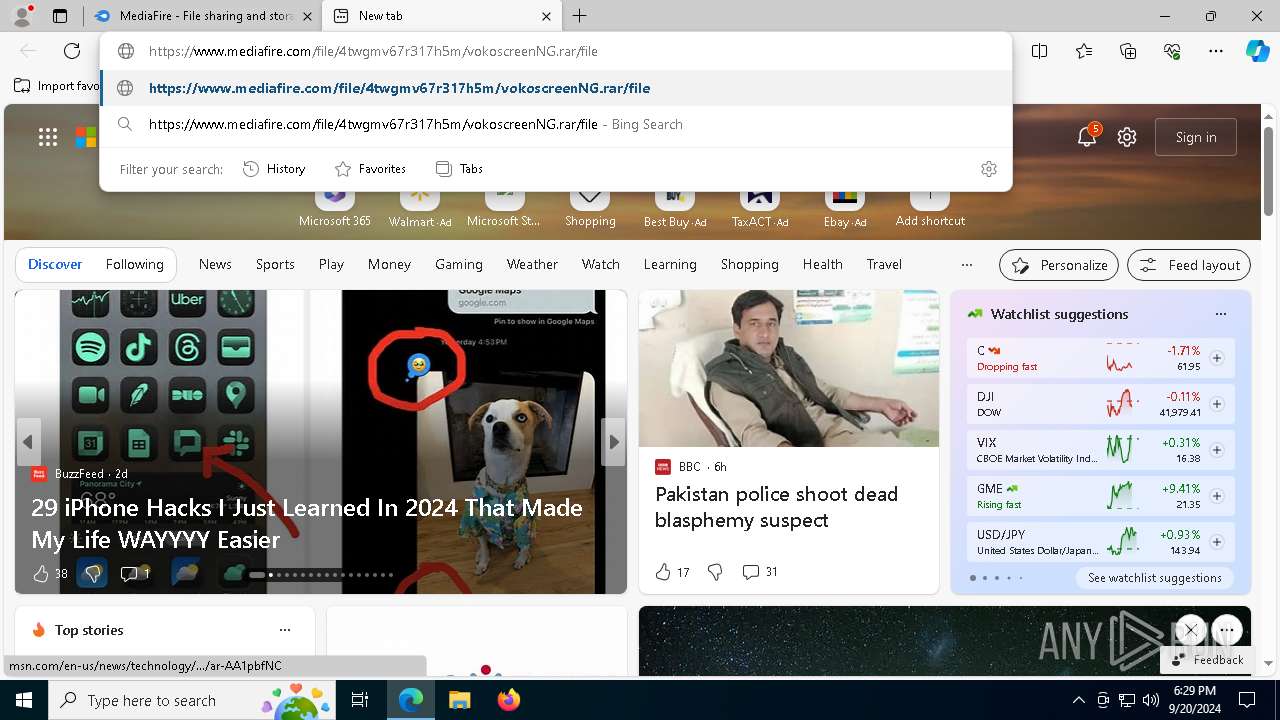
Task: Refresh the current page
Action: click(x=72, y=51)
